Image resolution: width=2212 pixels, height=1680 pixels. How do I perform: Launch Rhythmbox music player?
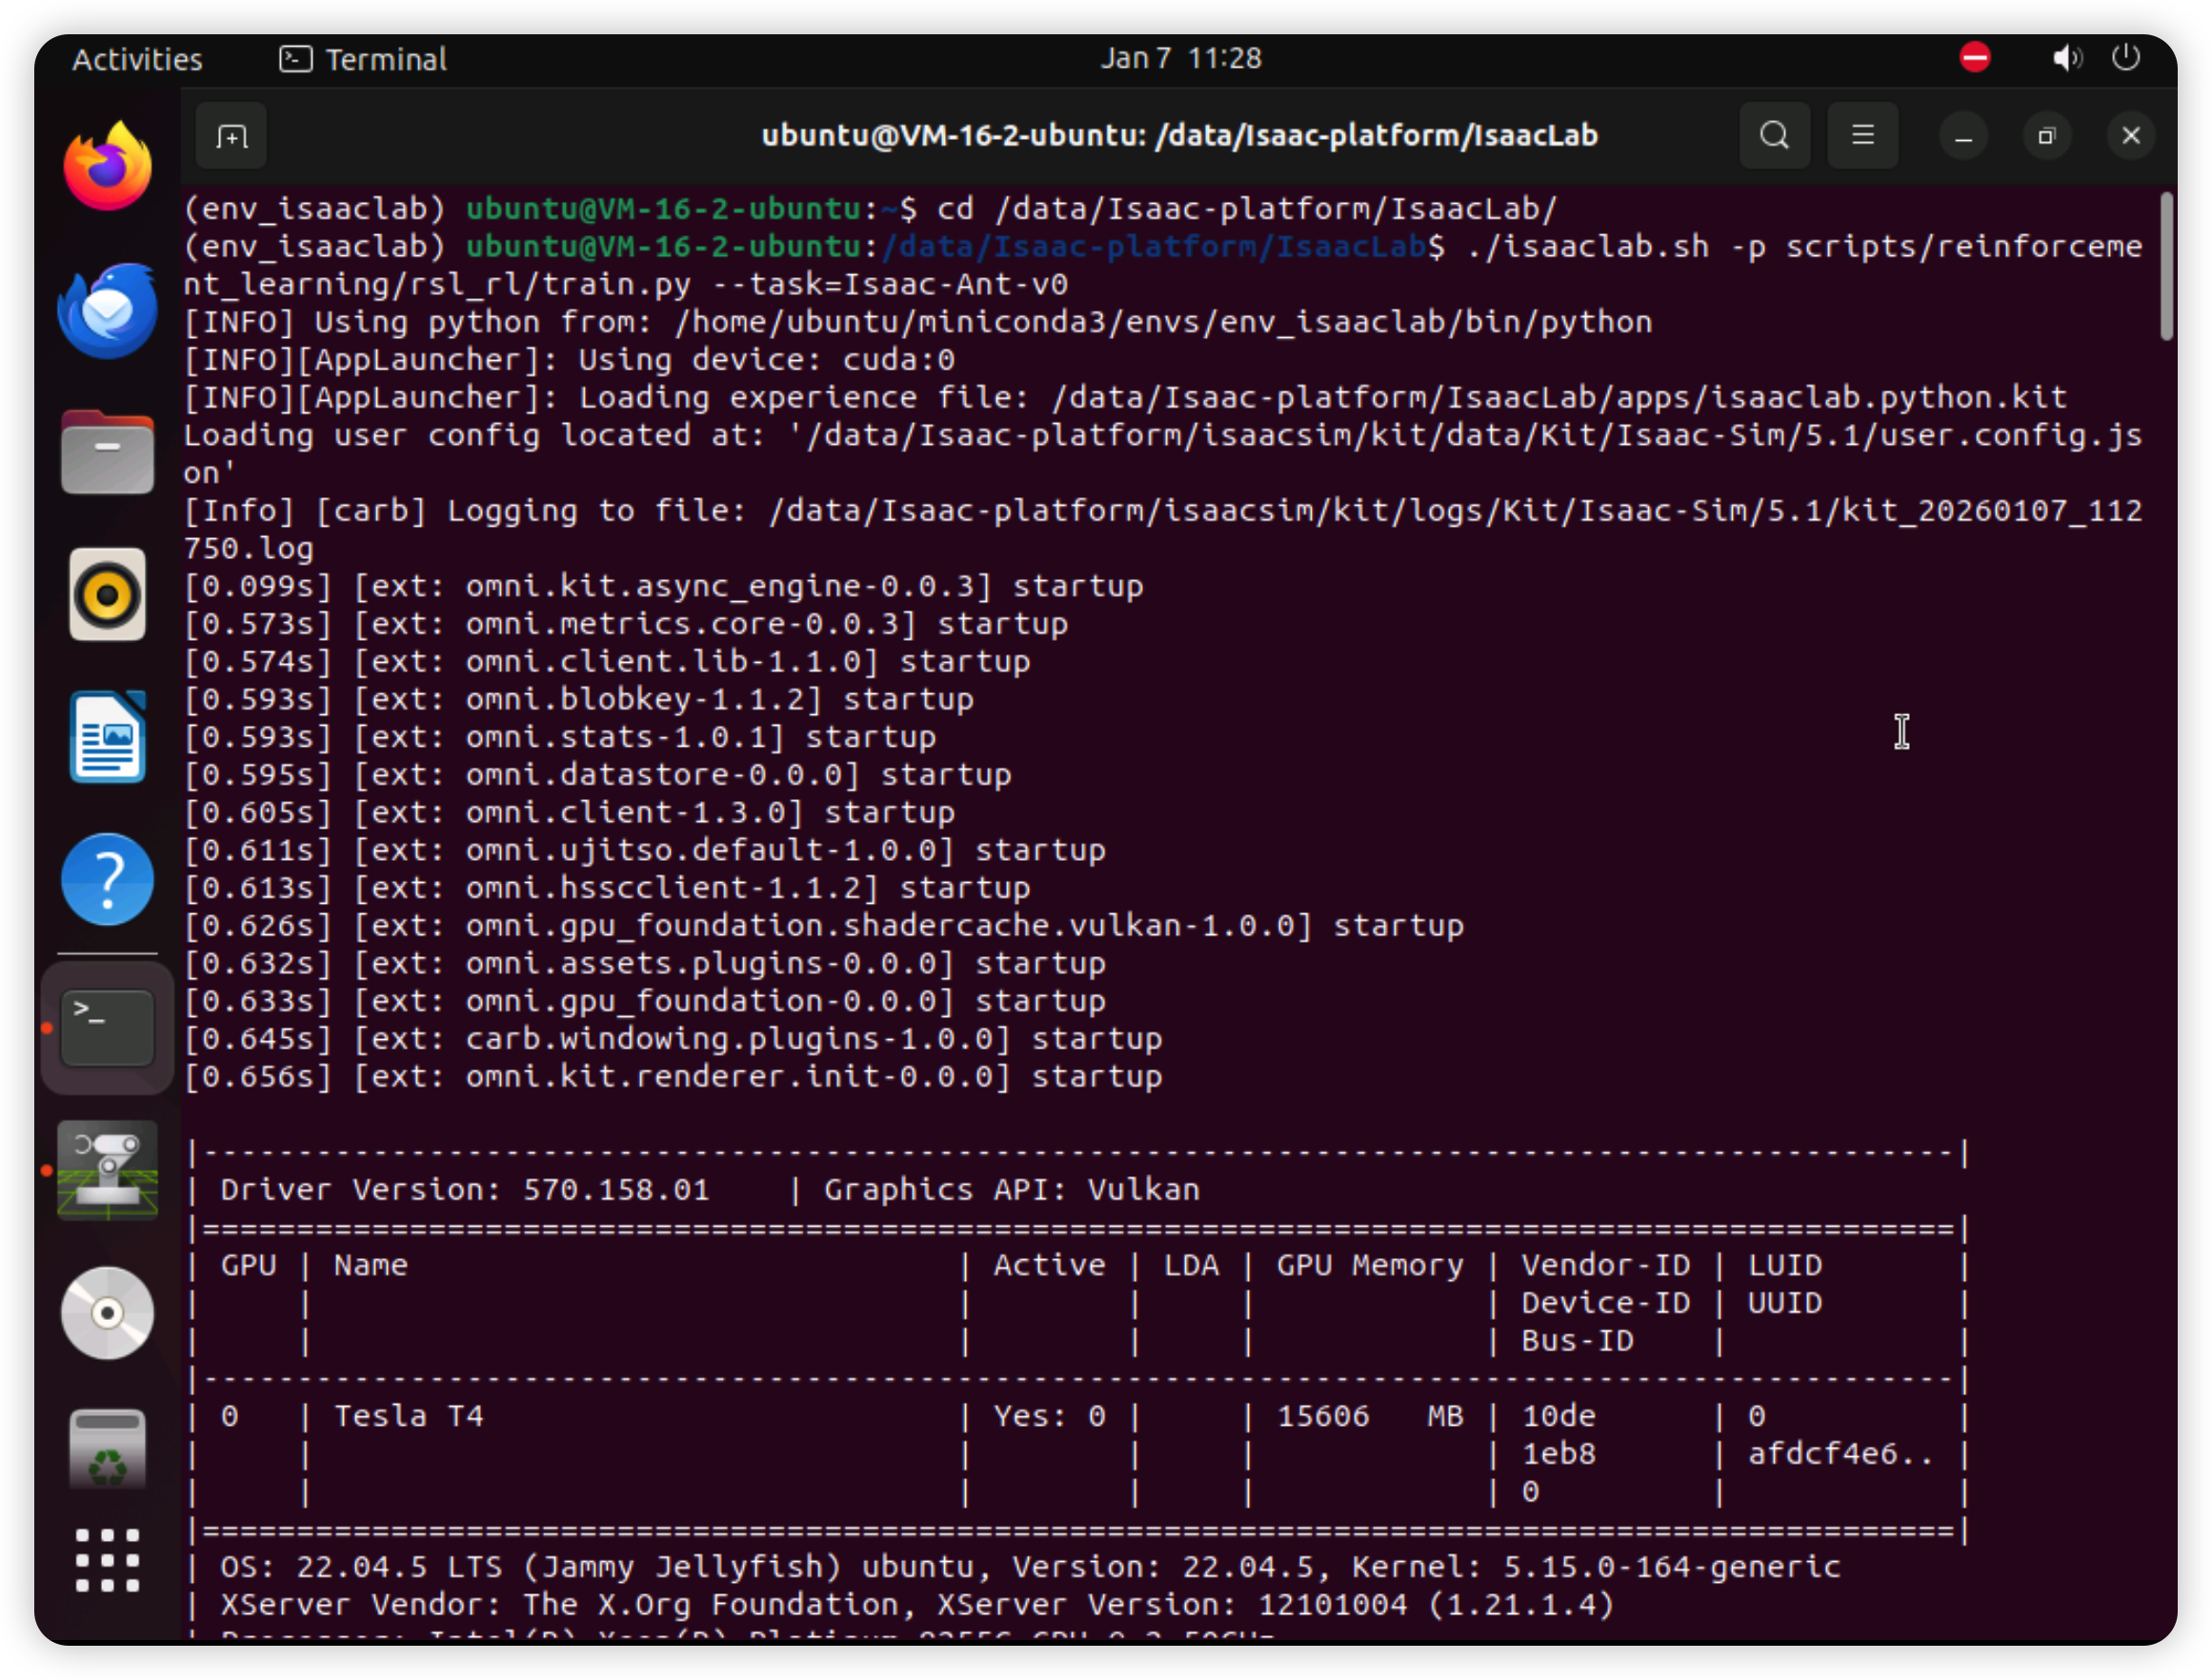(x=108, y=595)
